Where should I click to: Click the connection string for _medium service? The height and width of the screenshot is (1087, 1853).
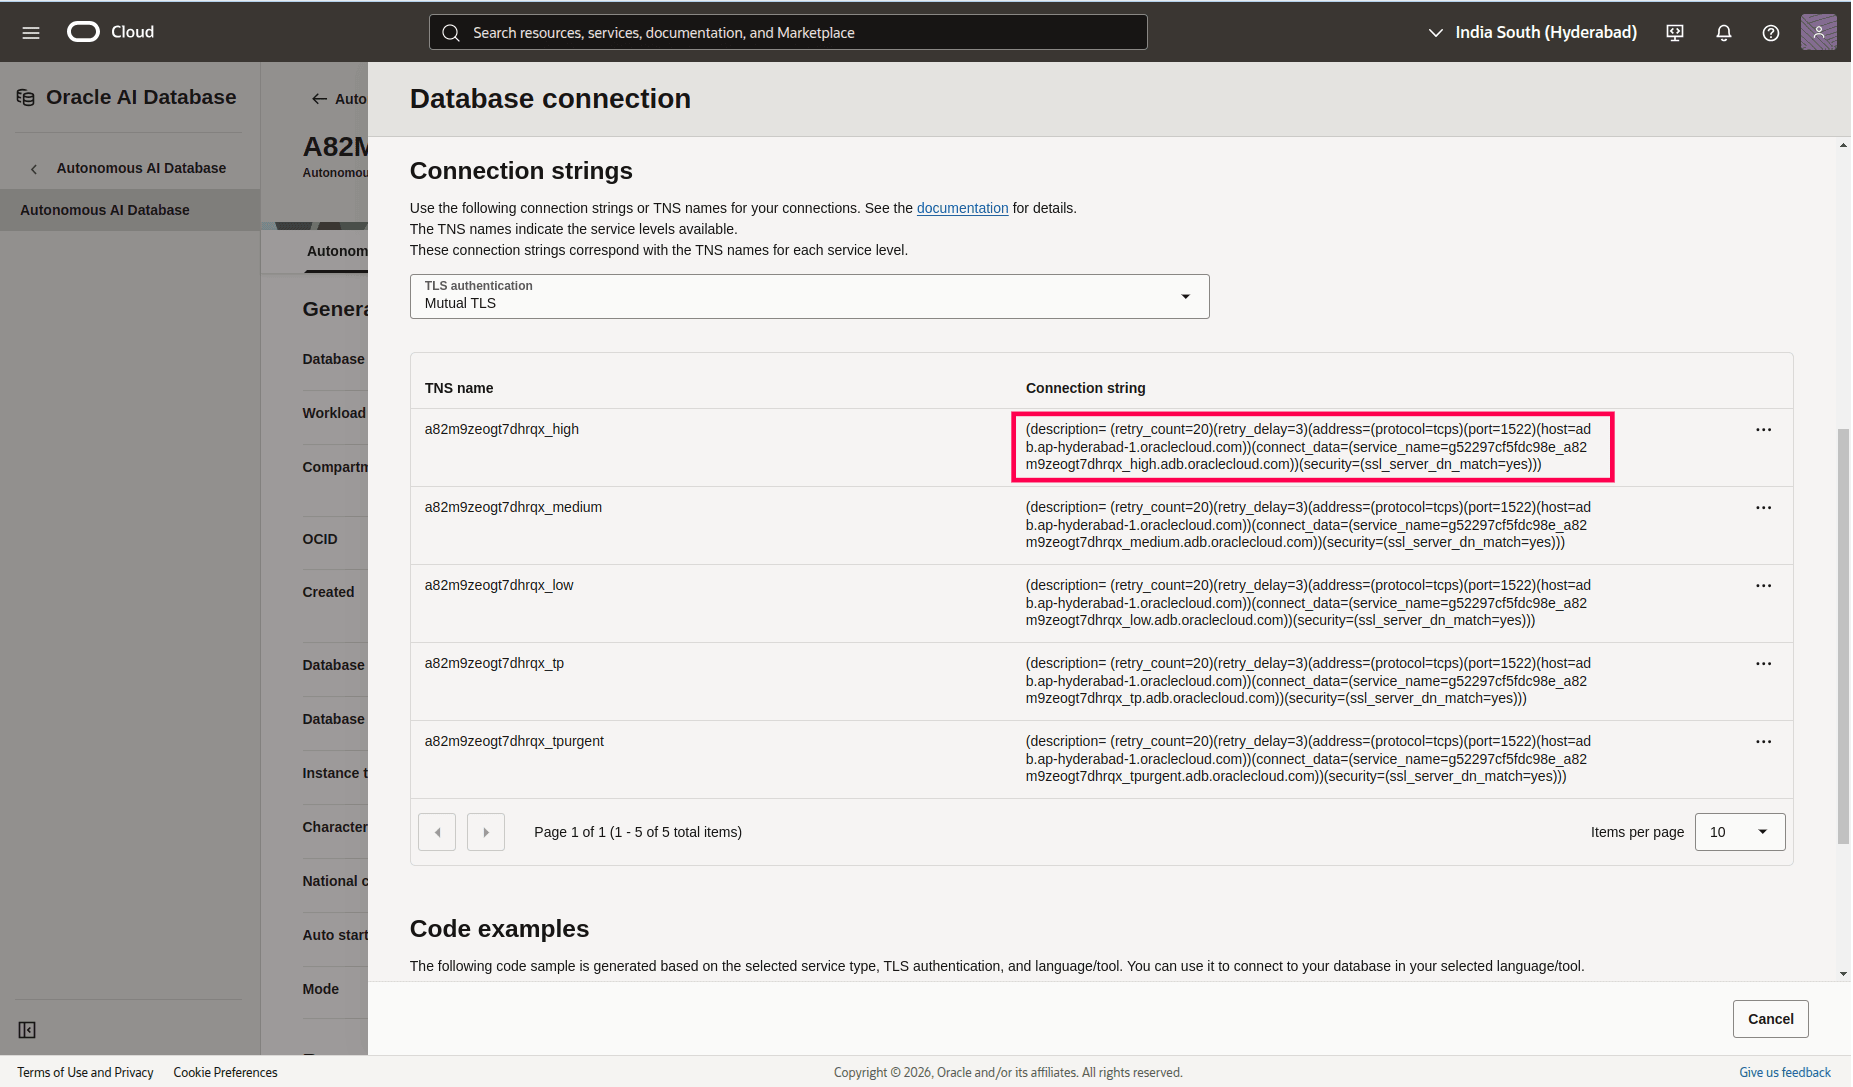pos(1308,525)
